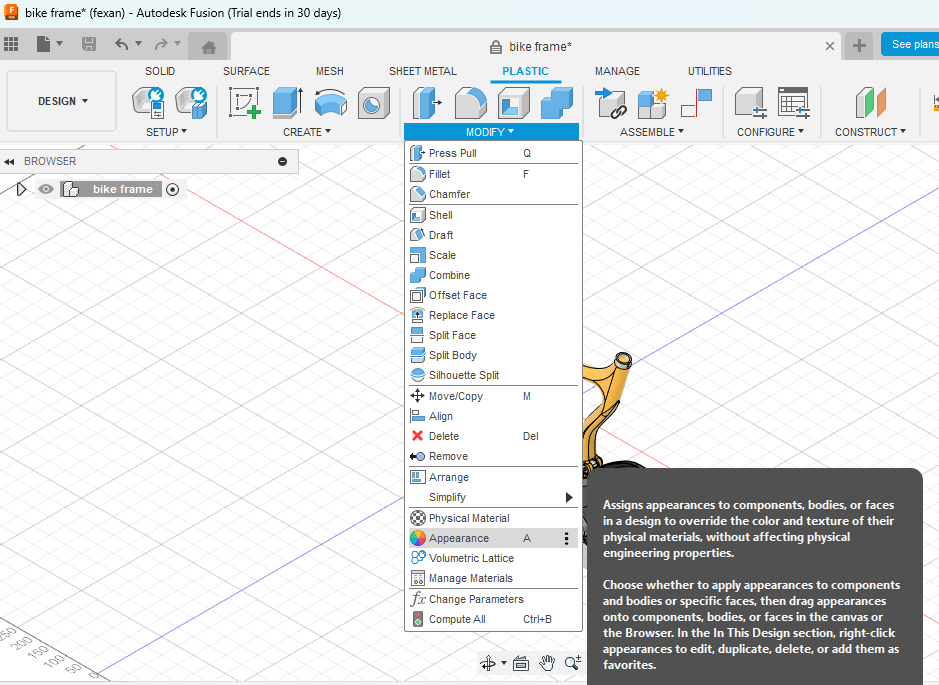Choose Compute All menu entry
939x685 pixels.
coord(493,619)
